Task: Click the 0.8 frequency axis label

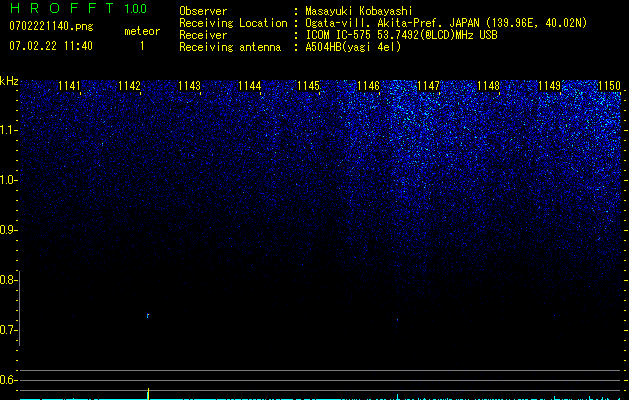Action: tap(9, 280)
